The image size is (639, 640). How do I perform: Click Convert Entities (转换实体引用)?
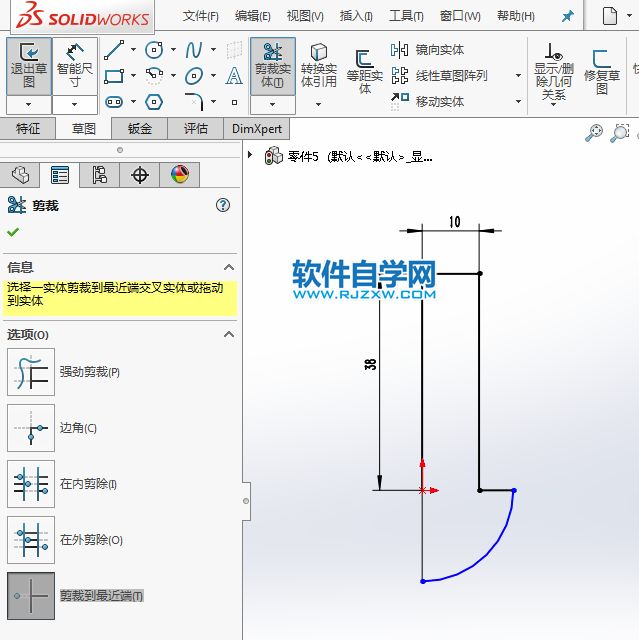coord(319,66)
